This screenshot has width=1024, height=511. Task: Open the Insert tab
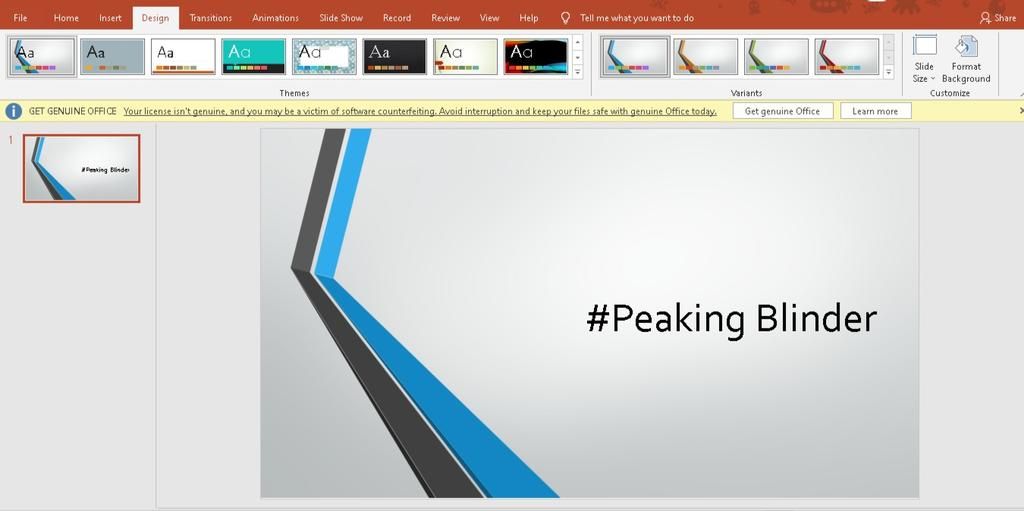[110, 18]
